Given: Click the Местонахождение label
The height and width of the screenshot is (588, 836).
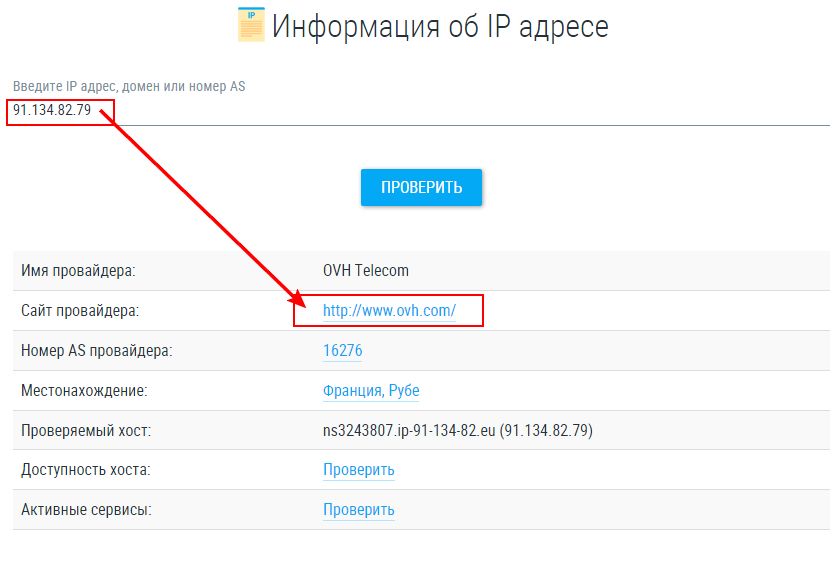Looking at the screenshot, I should point(84,390).
